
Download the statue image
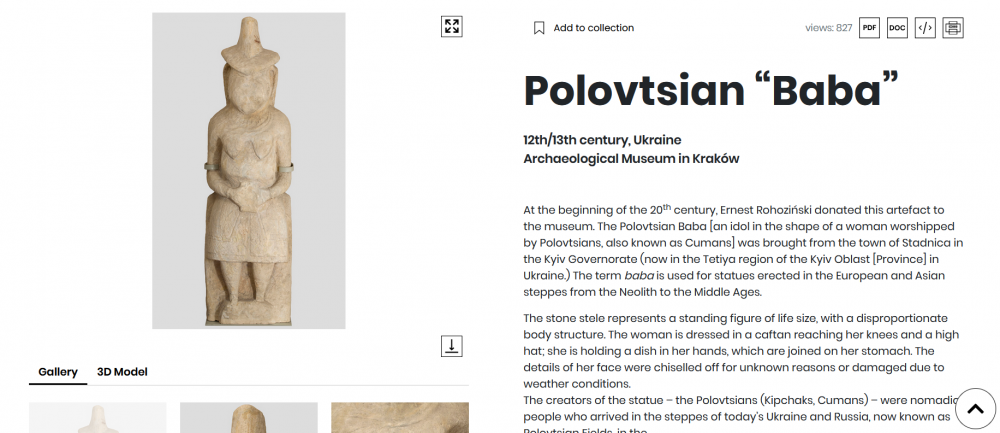pyautogui.click(x=451, y=346)
